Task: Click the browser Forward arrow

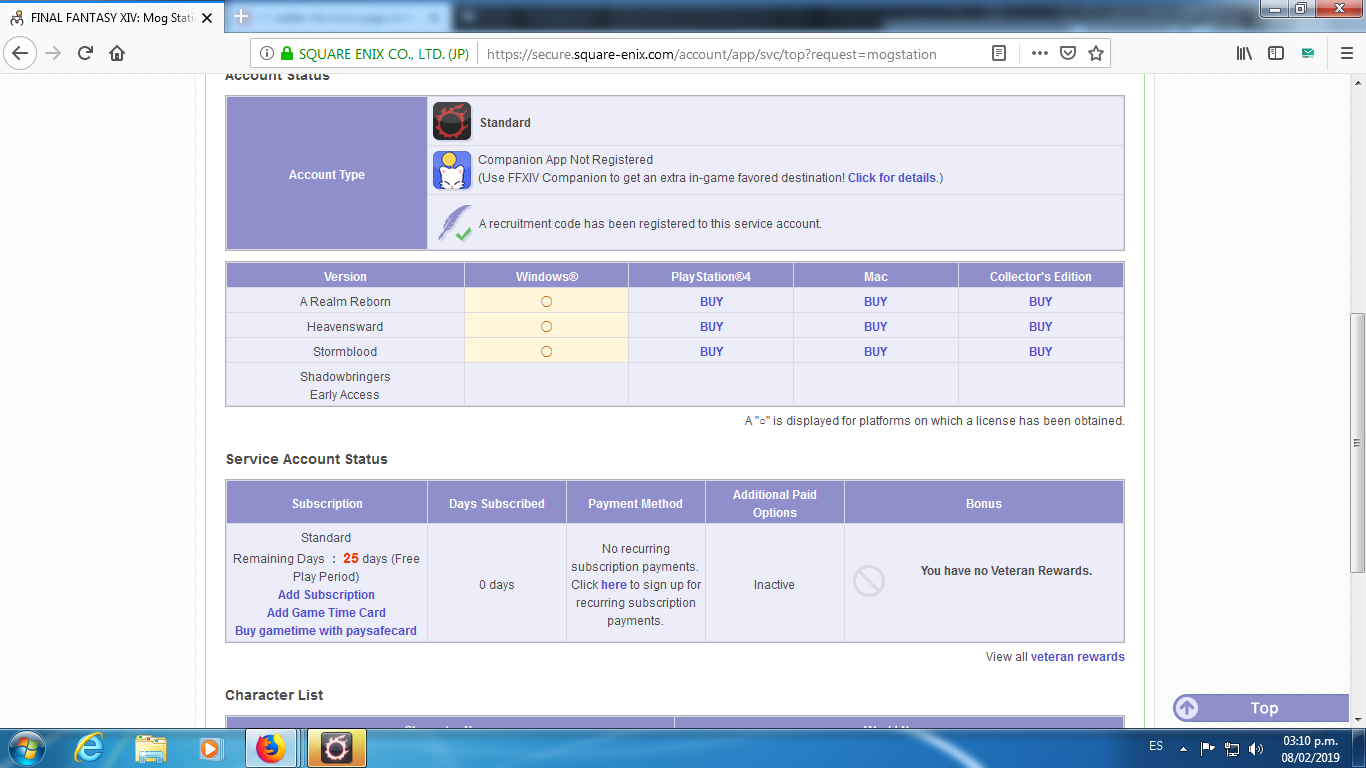Action: point(53,53)
